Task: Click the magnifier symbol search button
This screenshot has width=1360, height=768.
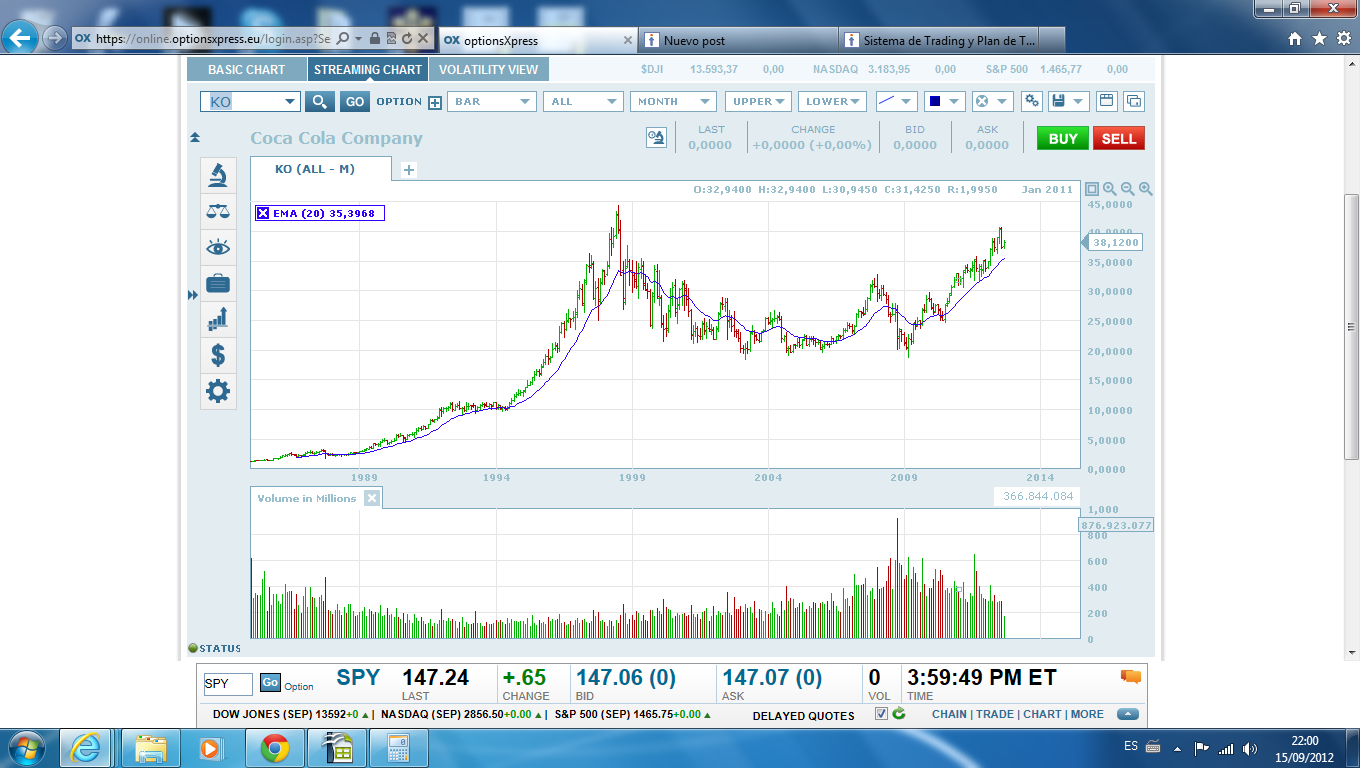Action: click(320, 101)
